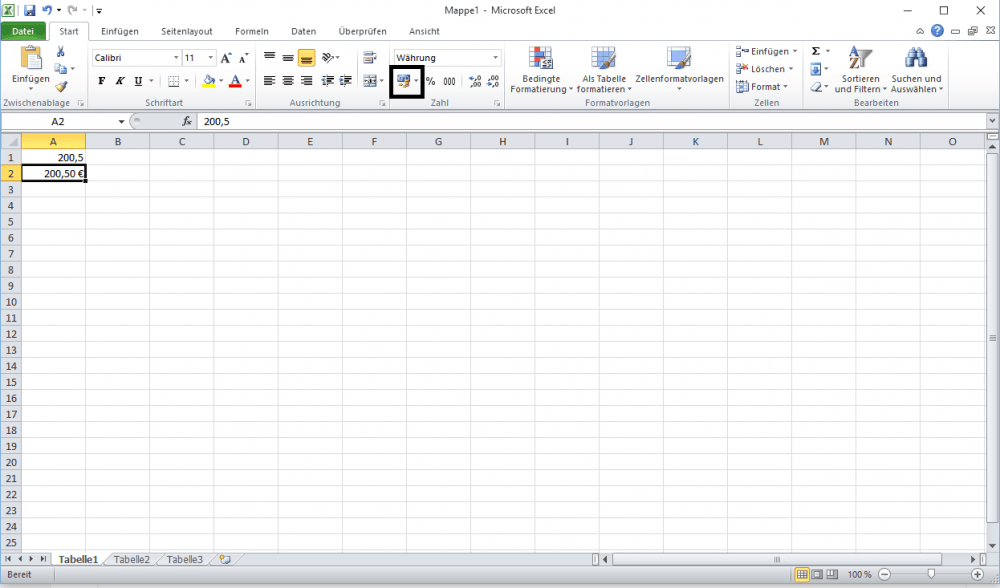Image resolution: width=1000 pixels, height=588 pixels.
Task: Click the fx insert function icon
Action: [x=187, y=121]
